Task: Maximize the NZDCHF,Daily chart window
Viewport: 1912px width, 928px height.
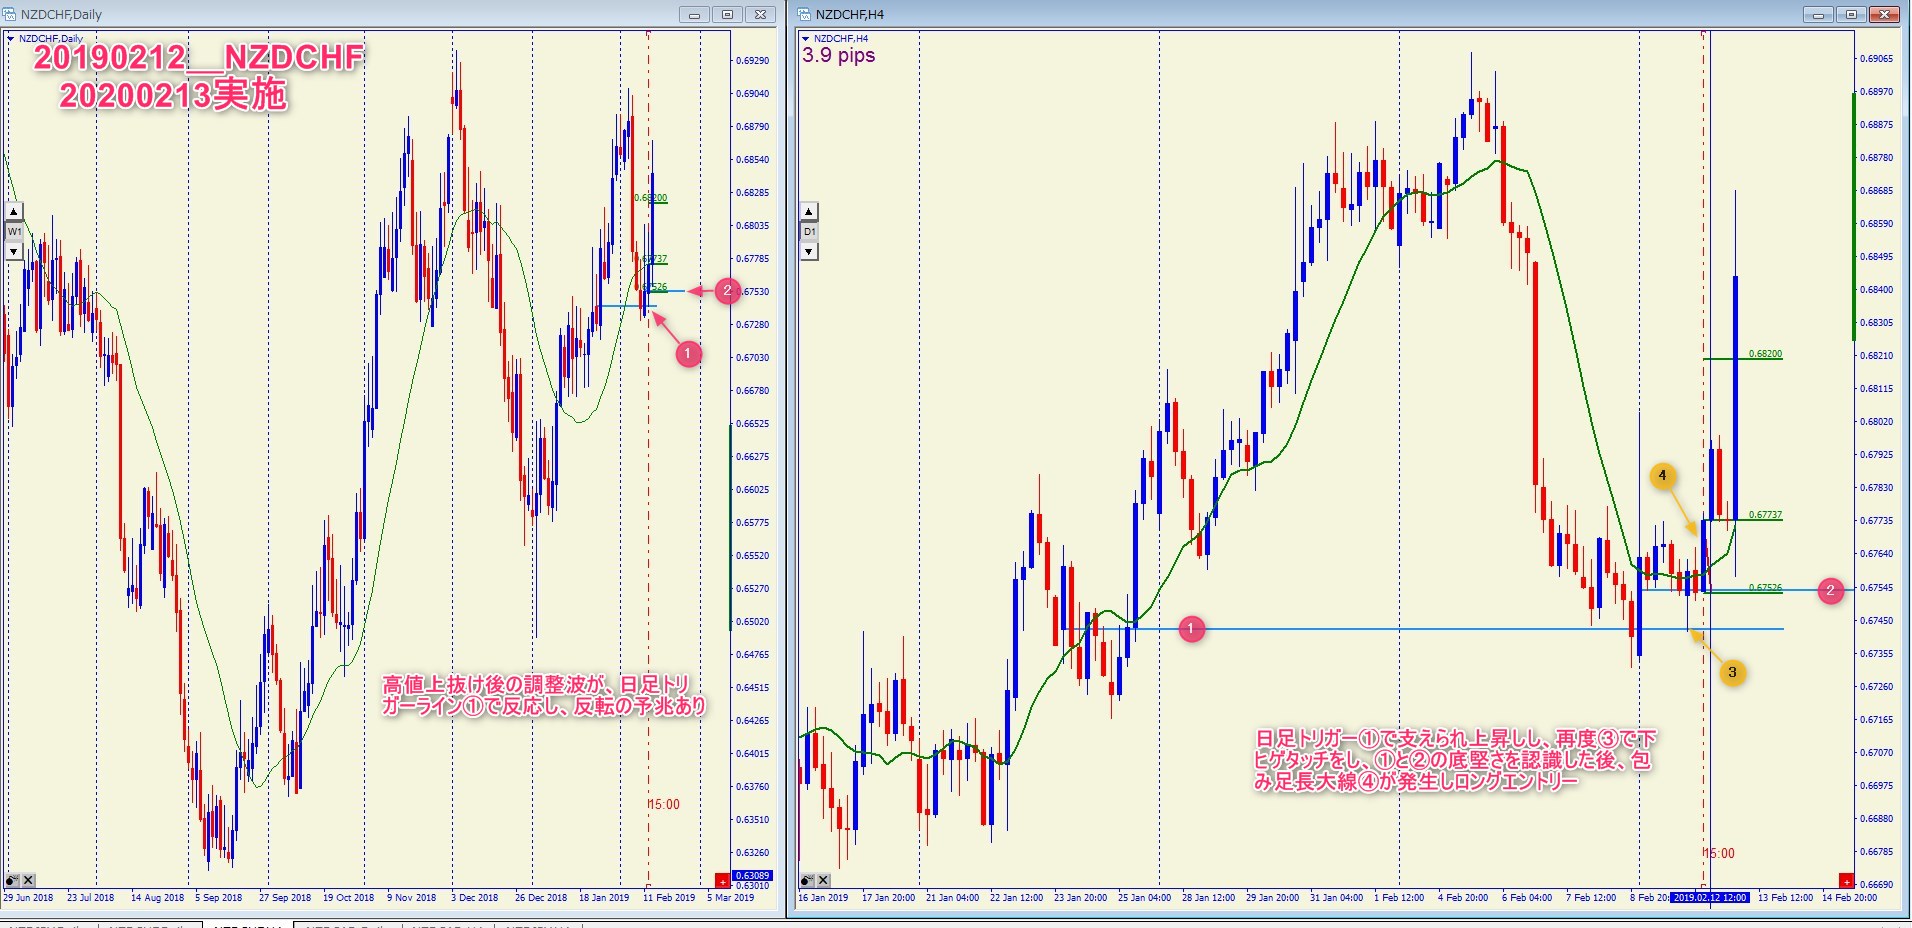Action: point(727,14)
